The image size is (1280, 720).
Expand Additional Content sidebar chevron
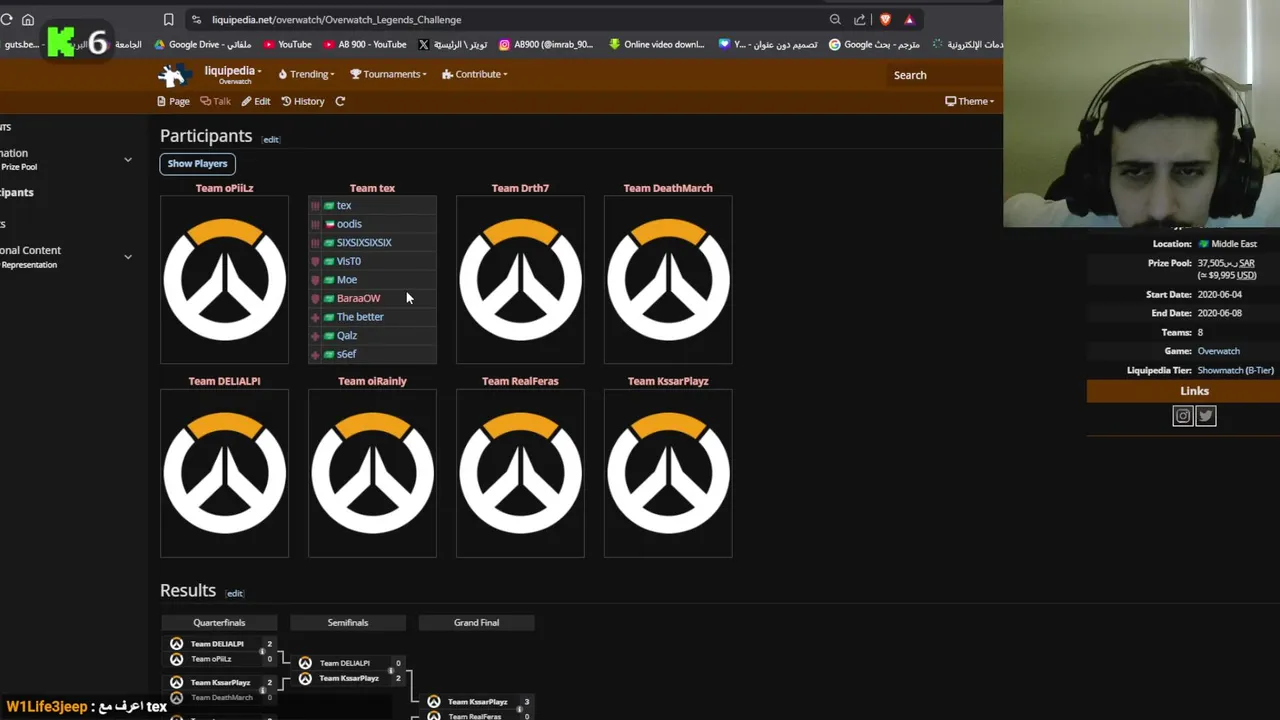[128, 257]
